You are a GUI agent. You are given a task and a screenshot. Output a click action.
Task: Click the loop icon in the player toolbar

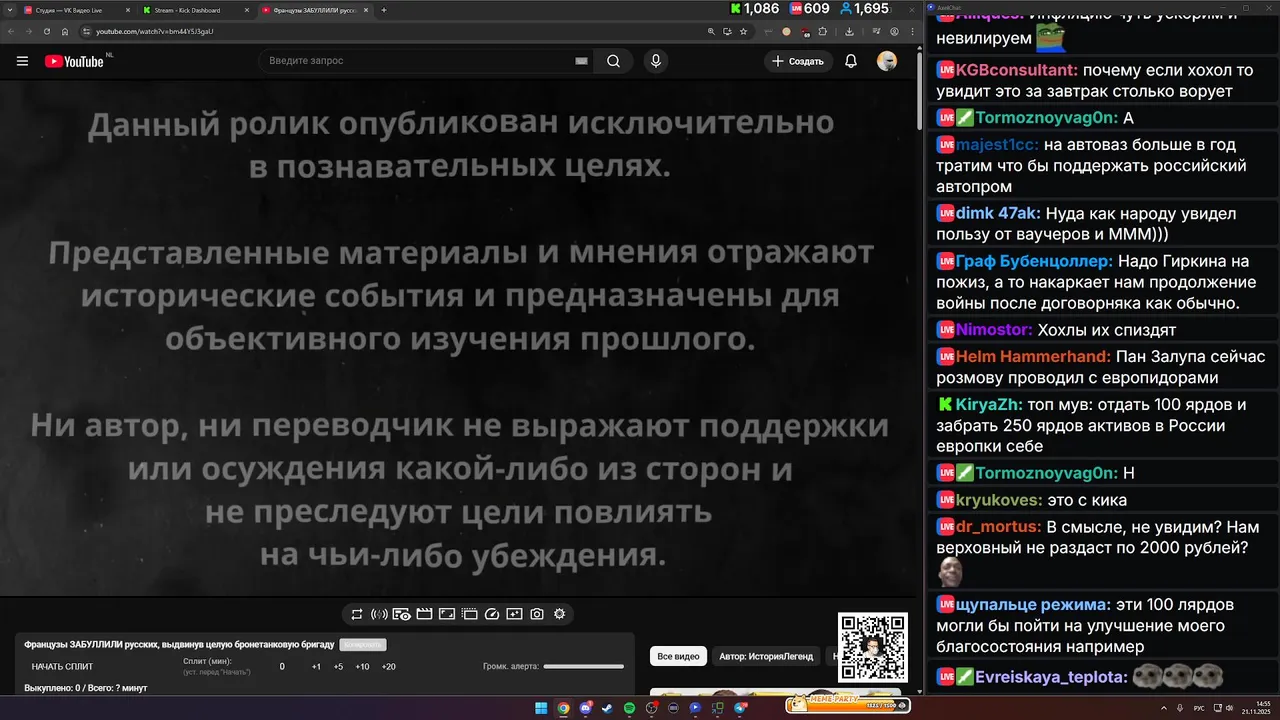click(x=356, y=614)
